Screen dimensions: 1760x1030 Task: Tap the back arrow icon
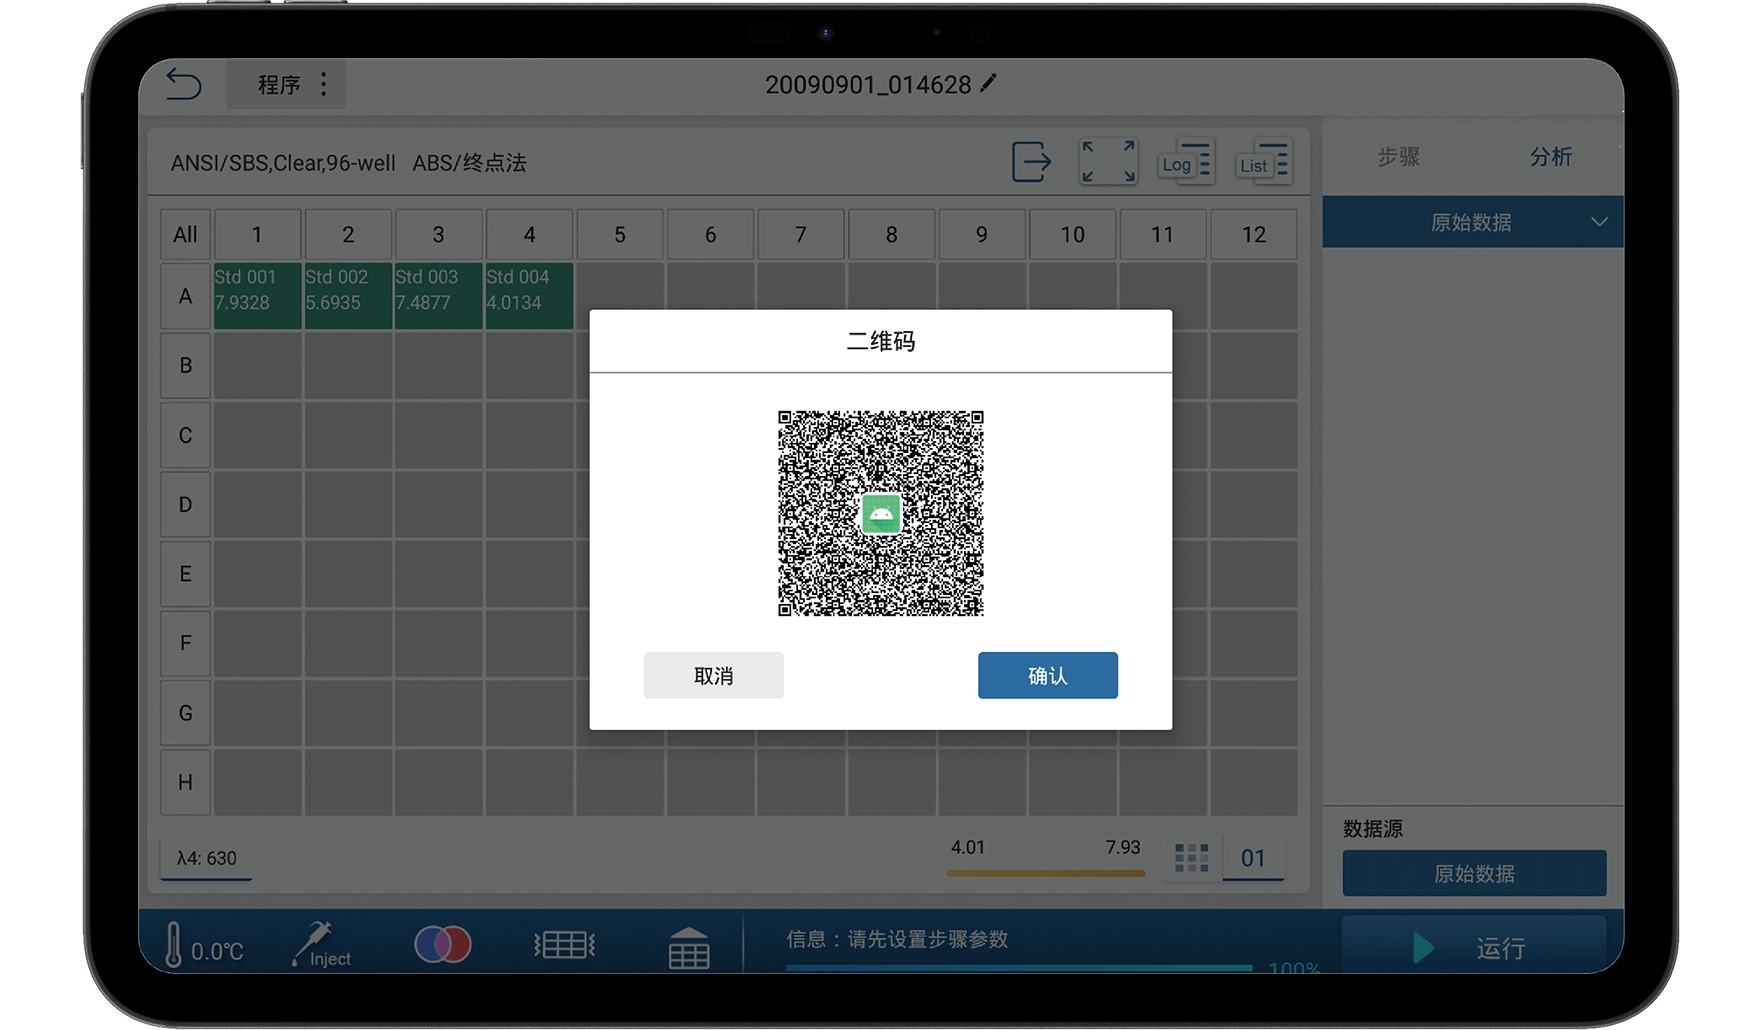click(x=184, y=84)
